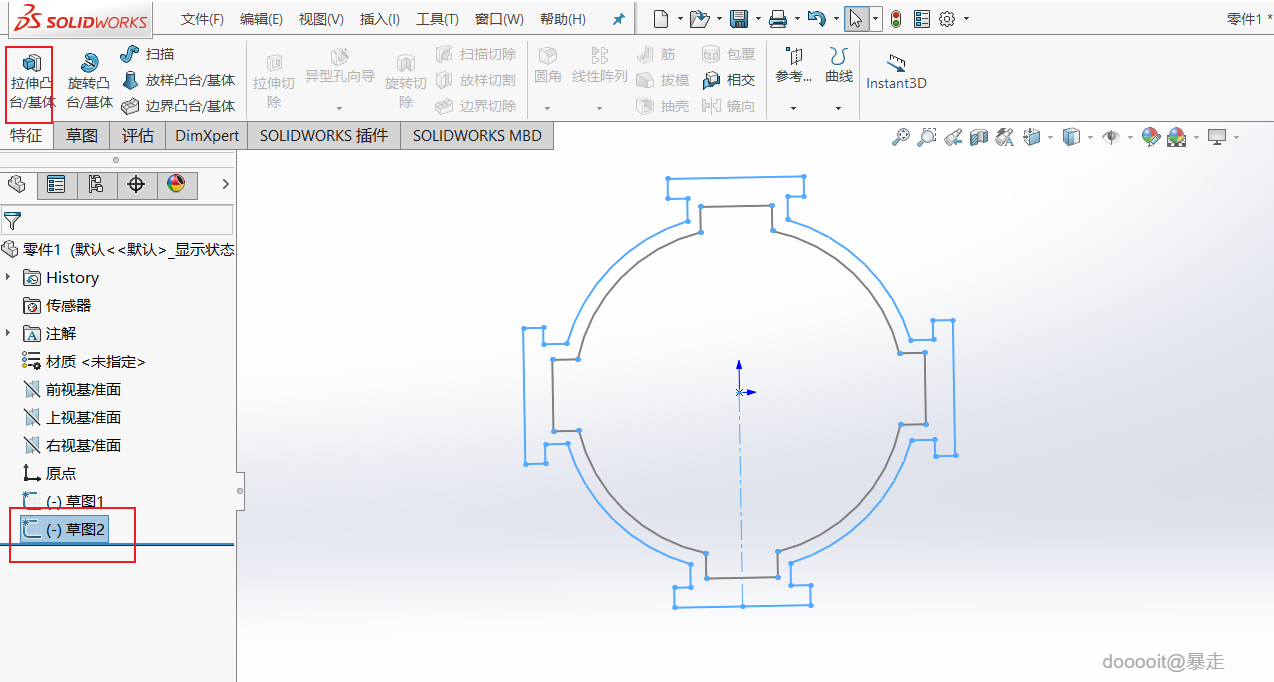Open the PropertyManager tab icon
1274x682 pixels.
[56, 185]
